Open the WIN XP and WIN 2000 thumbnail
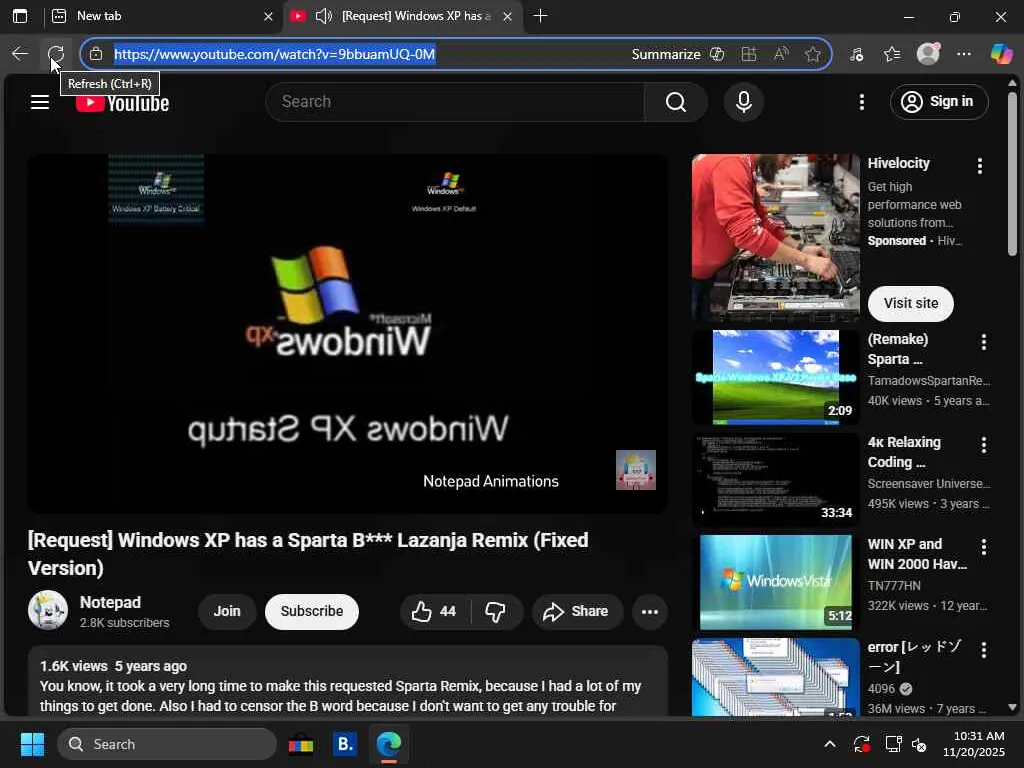The height and width of the screenshot is (768, 1024). point(776,582)
